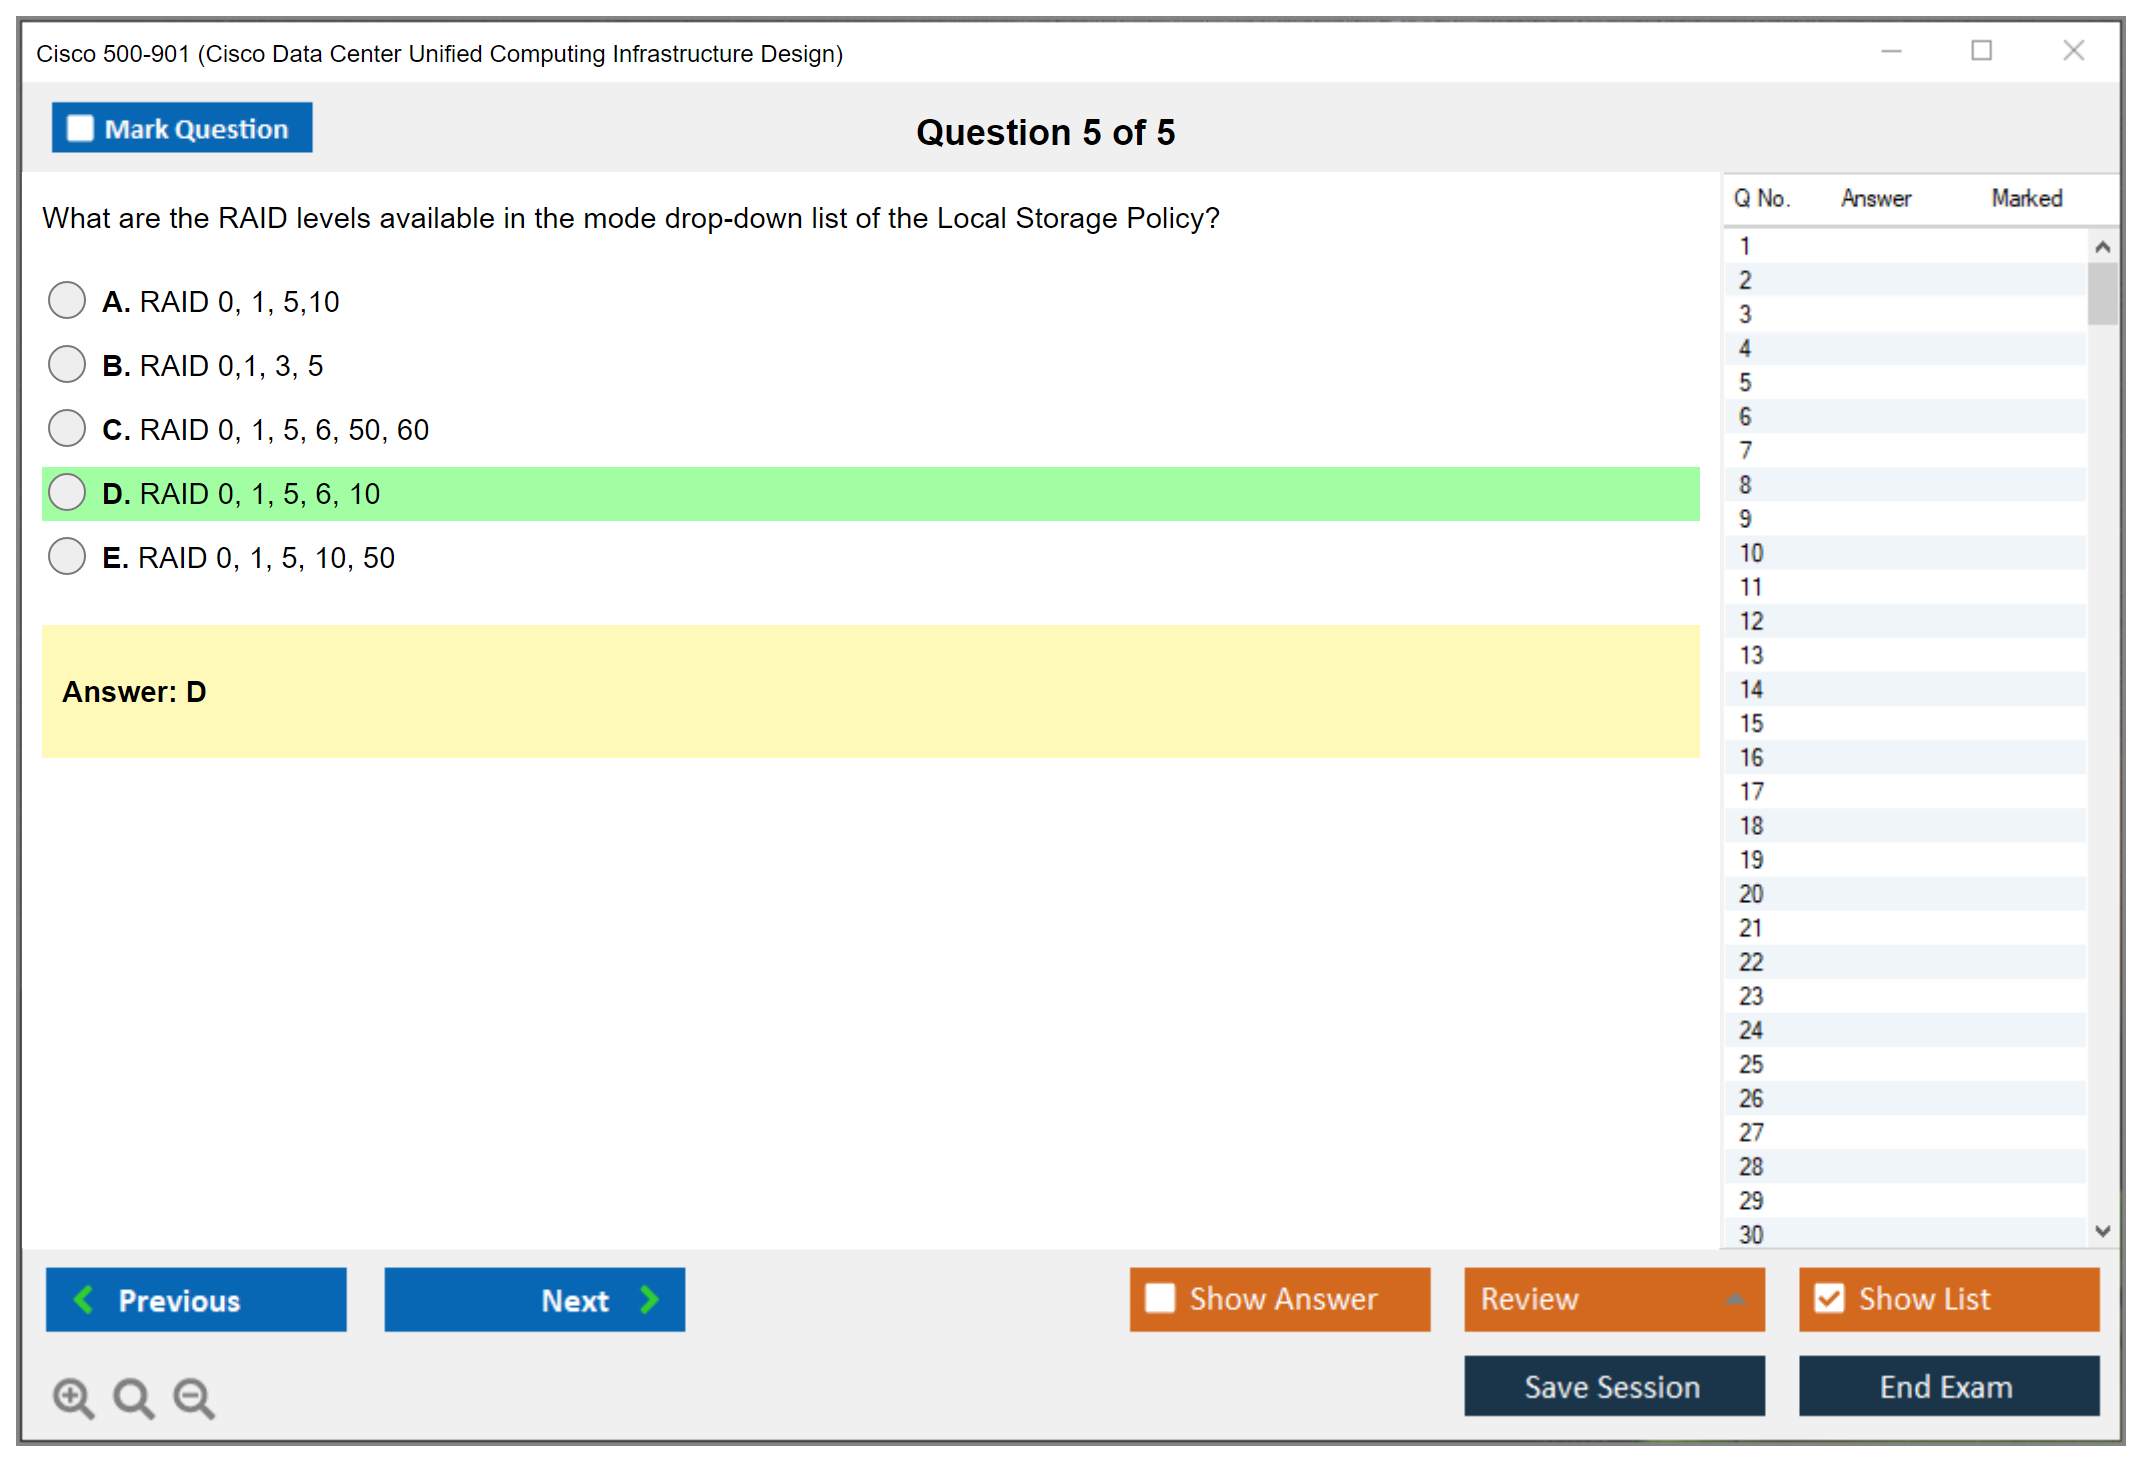Click the End Exam button
Viewport: 2150px width, 1470px height.
[1947, 1387]
